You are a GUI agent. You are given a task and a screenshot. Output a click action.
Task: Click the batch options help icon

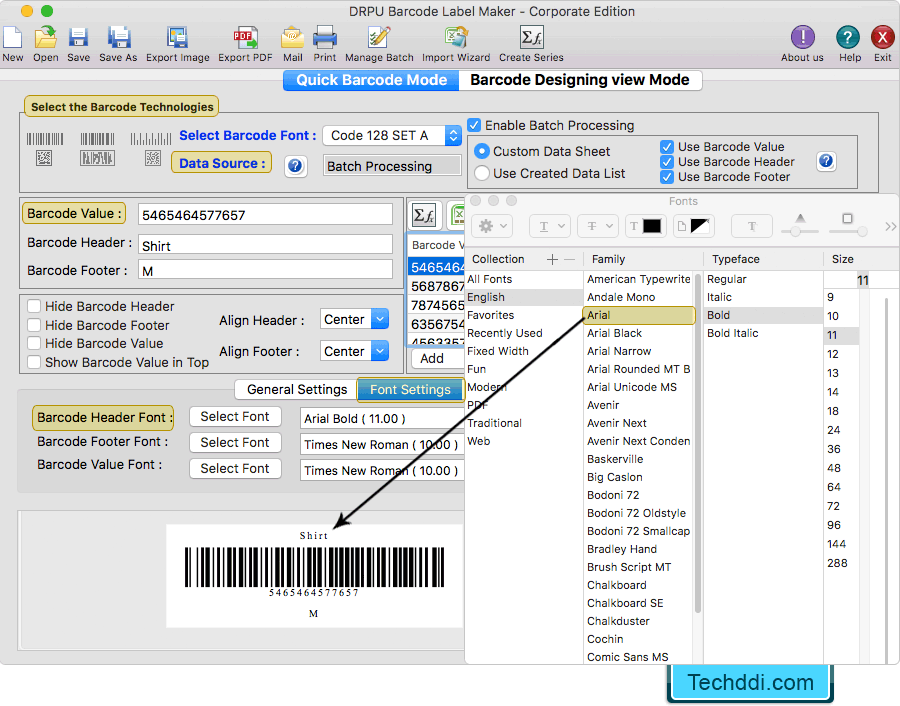826,161
